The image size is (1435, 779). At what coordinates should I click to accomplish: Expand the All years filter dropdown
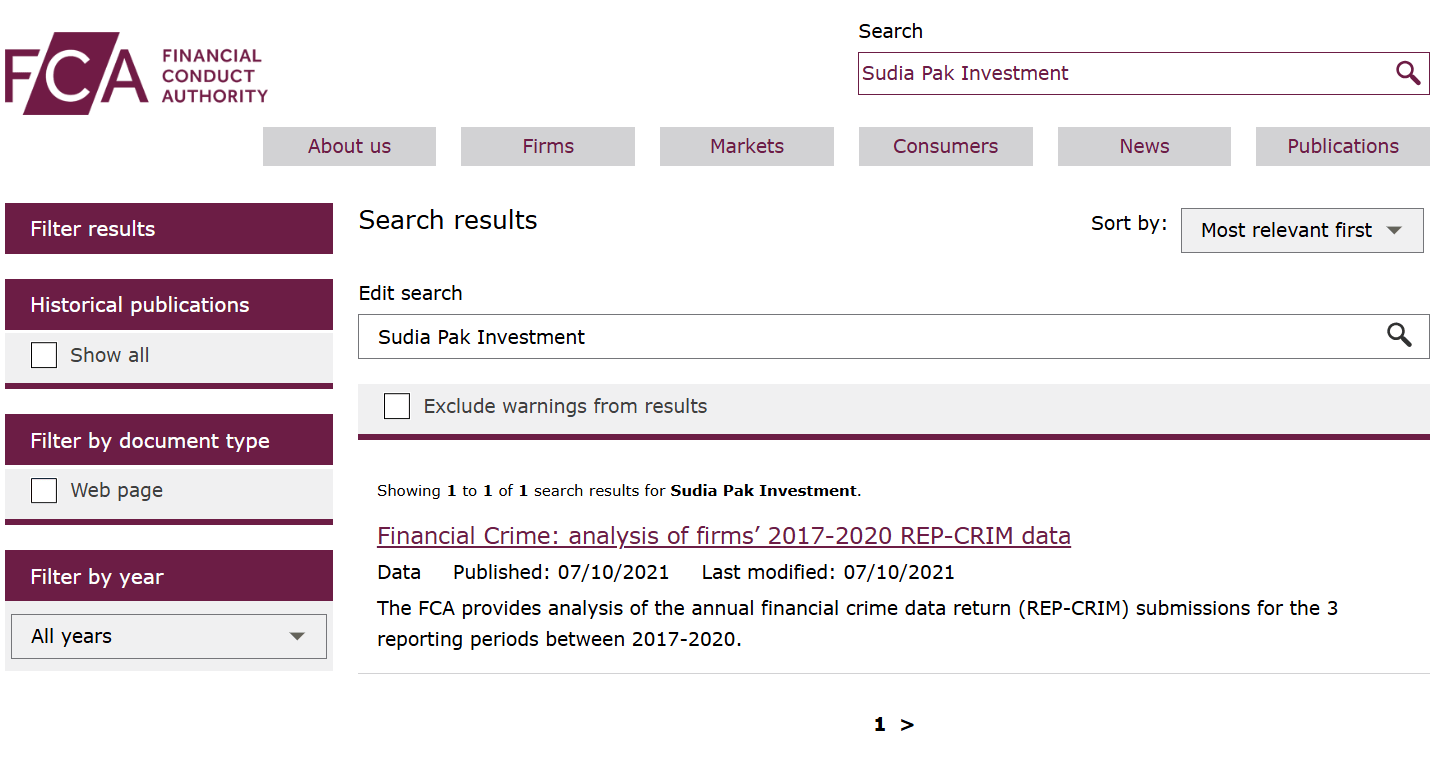(169, 636)
